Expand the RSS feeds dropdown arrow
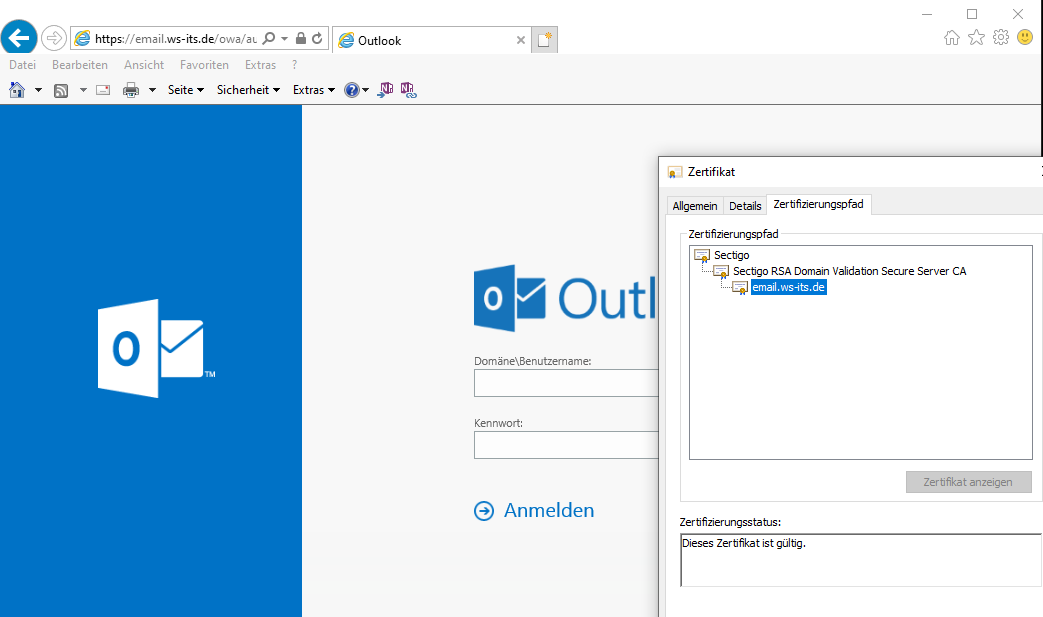Viewport: 1043px width, 617px height. [x=83, y=90]
